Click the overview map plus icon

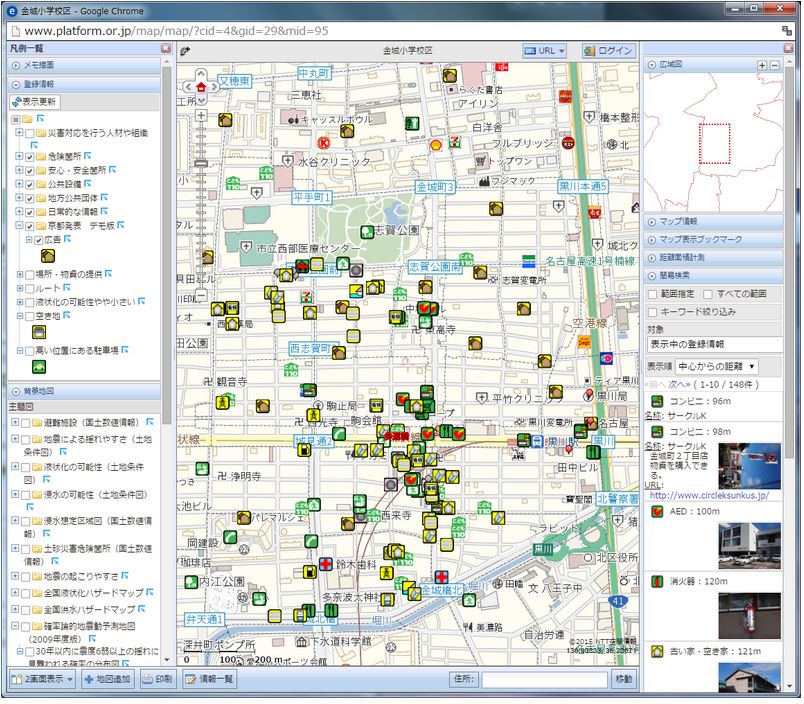(762, 65)
